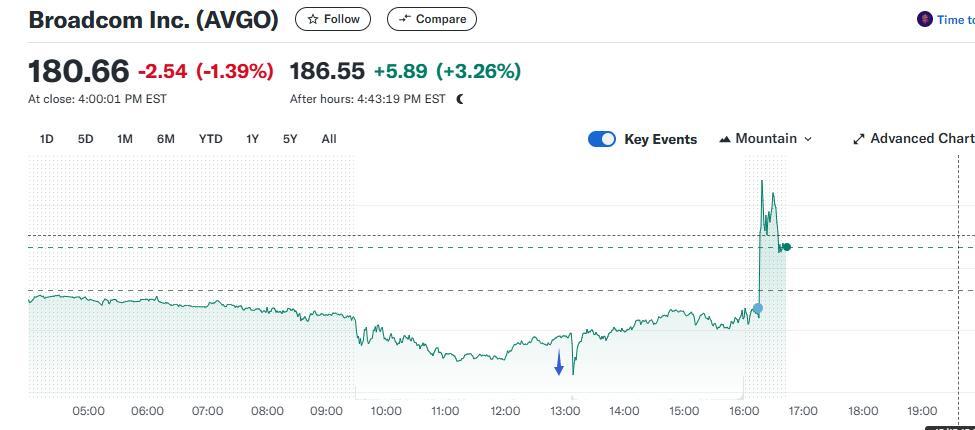Viewport: 975px width, 430px height.
Task: Select the 1D time range
Action: [46, 139]
